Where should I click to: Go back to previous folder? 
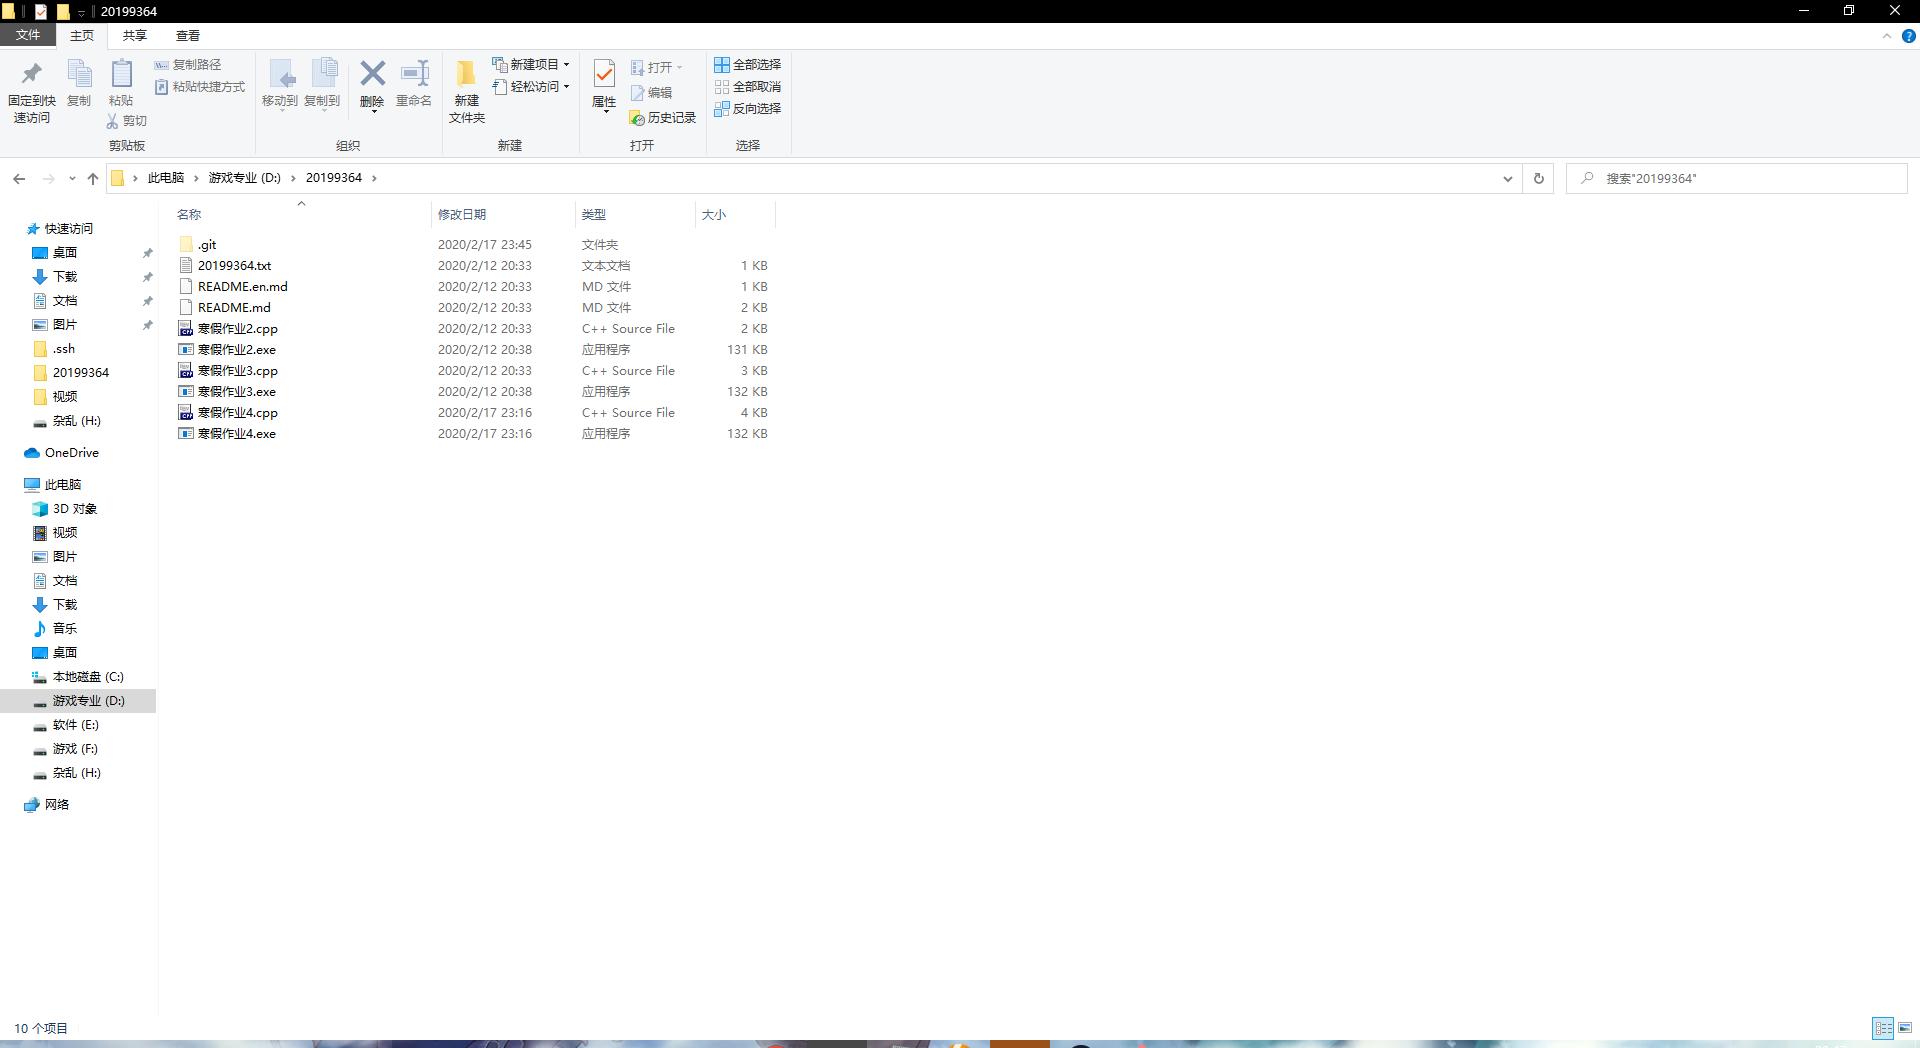click(19, 179)
